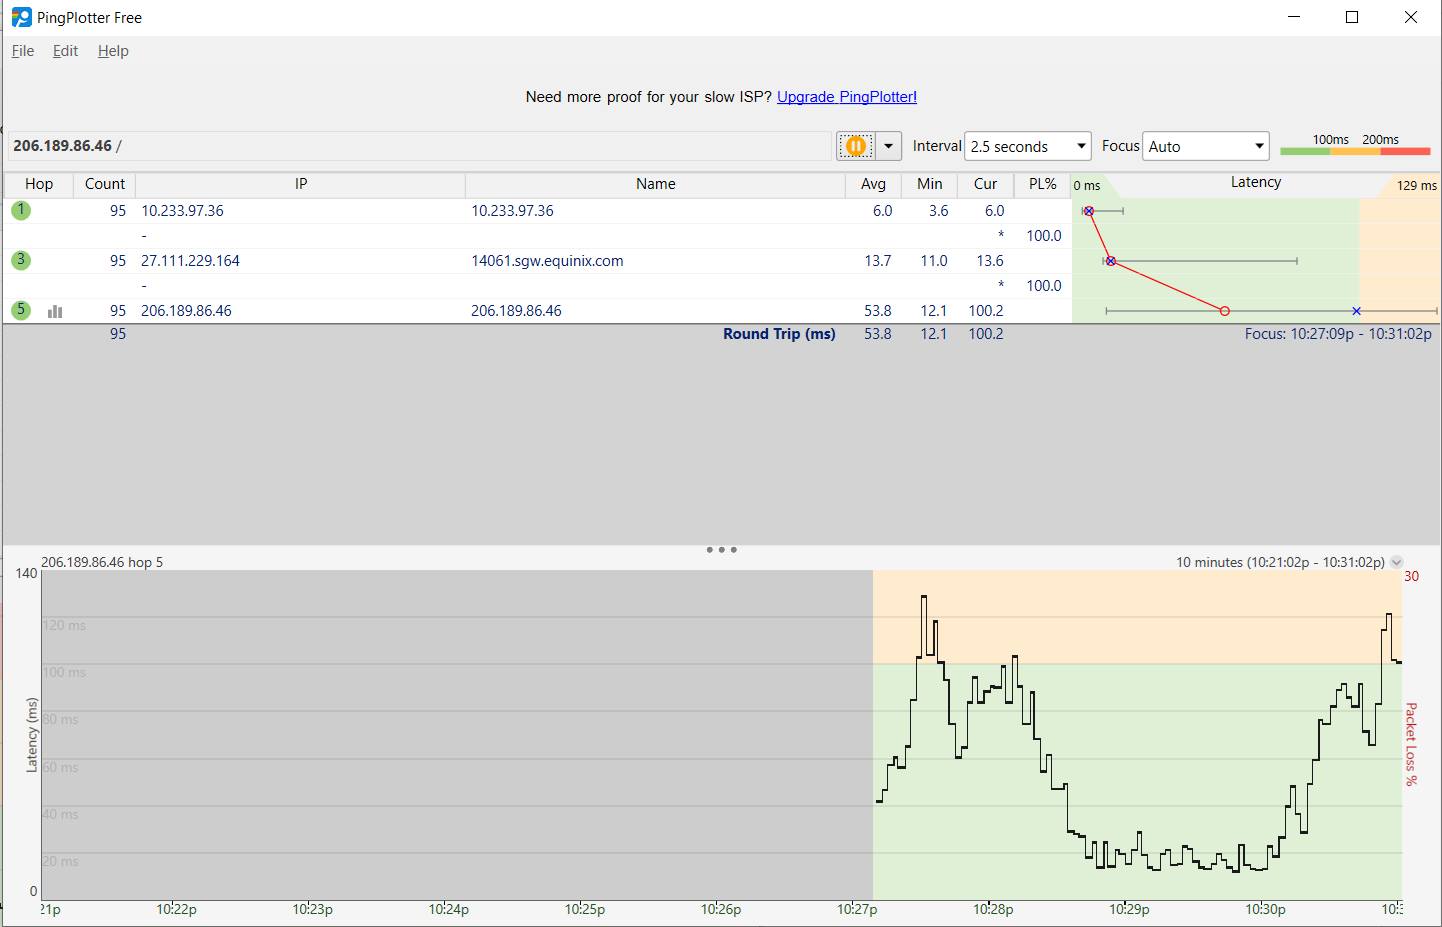Click the green hop 3 circle icon
This screenshot has height=927, width=1442.
pos(21,260)
